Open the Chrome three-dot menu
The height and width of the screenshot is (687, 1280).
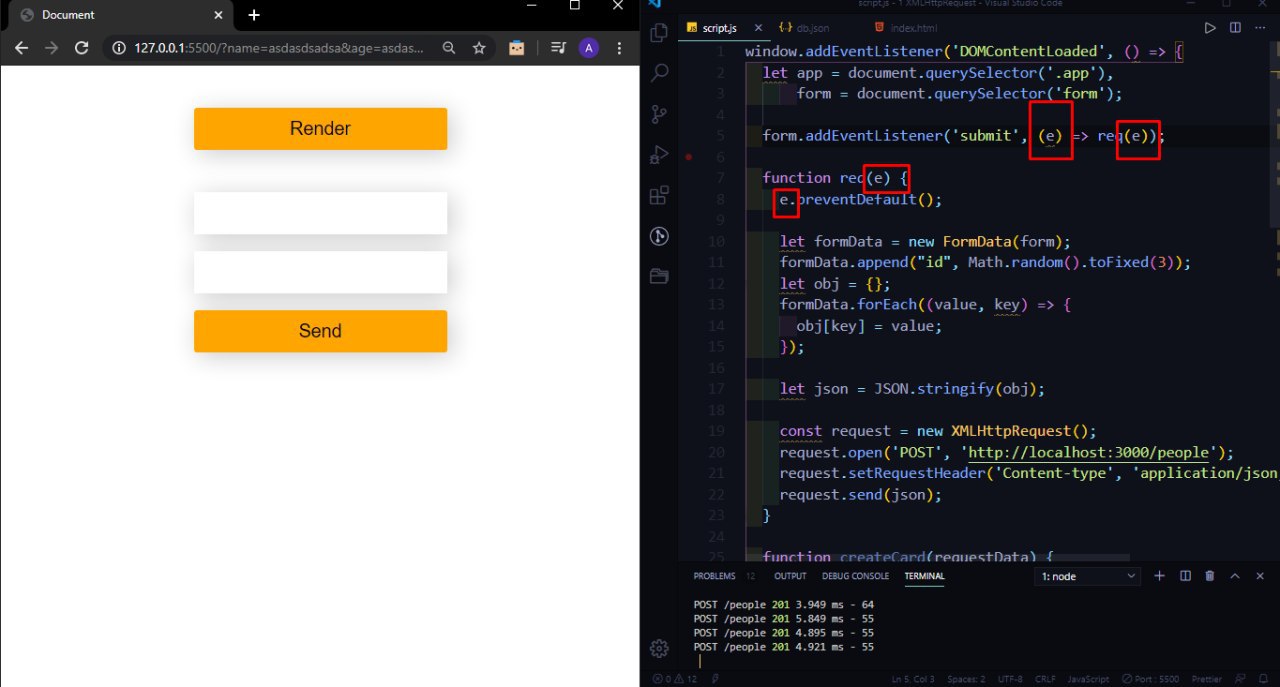620,48
